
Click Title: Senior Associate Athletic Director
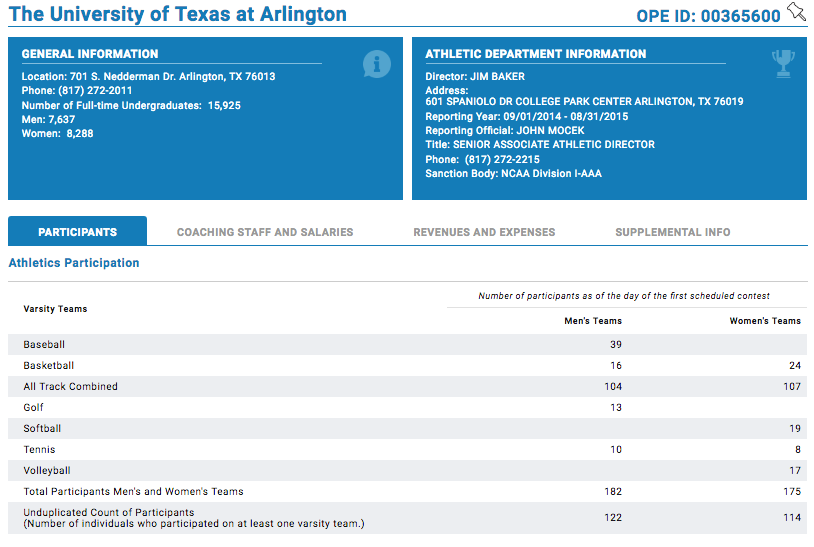(x=540, y=144)
